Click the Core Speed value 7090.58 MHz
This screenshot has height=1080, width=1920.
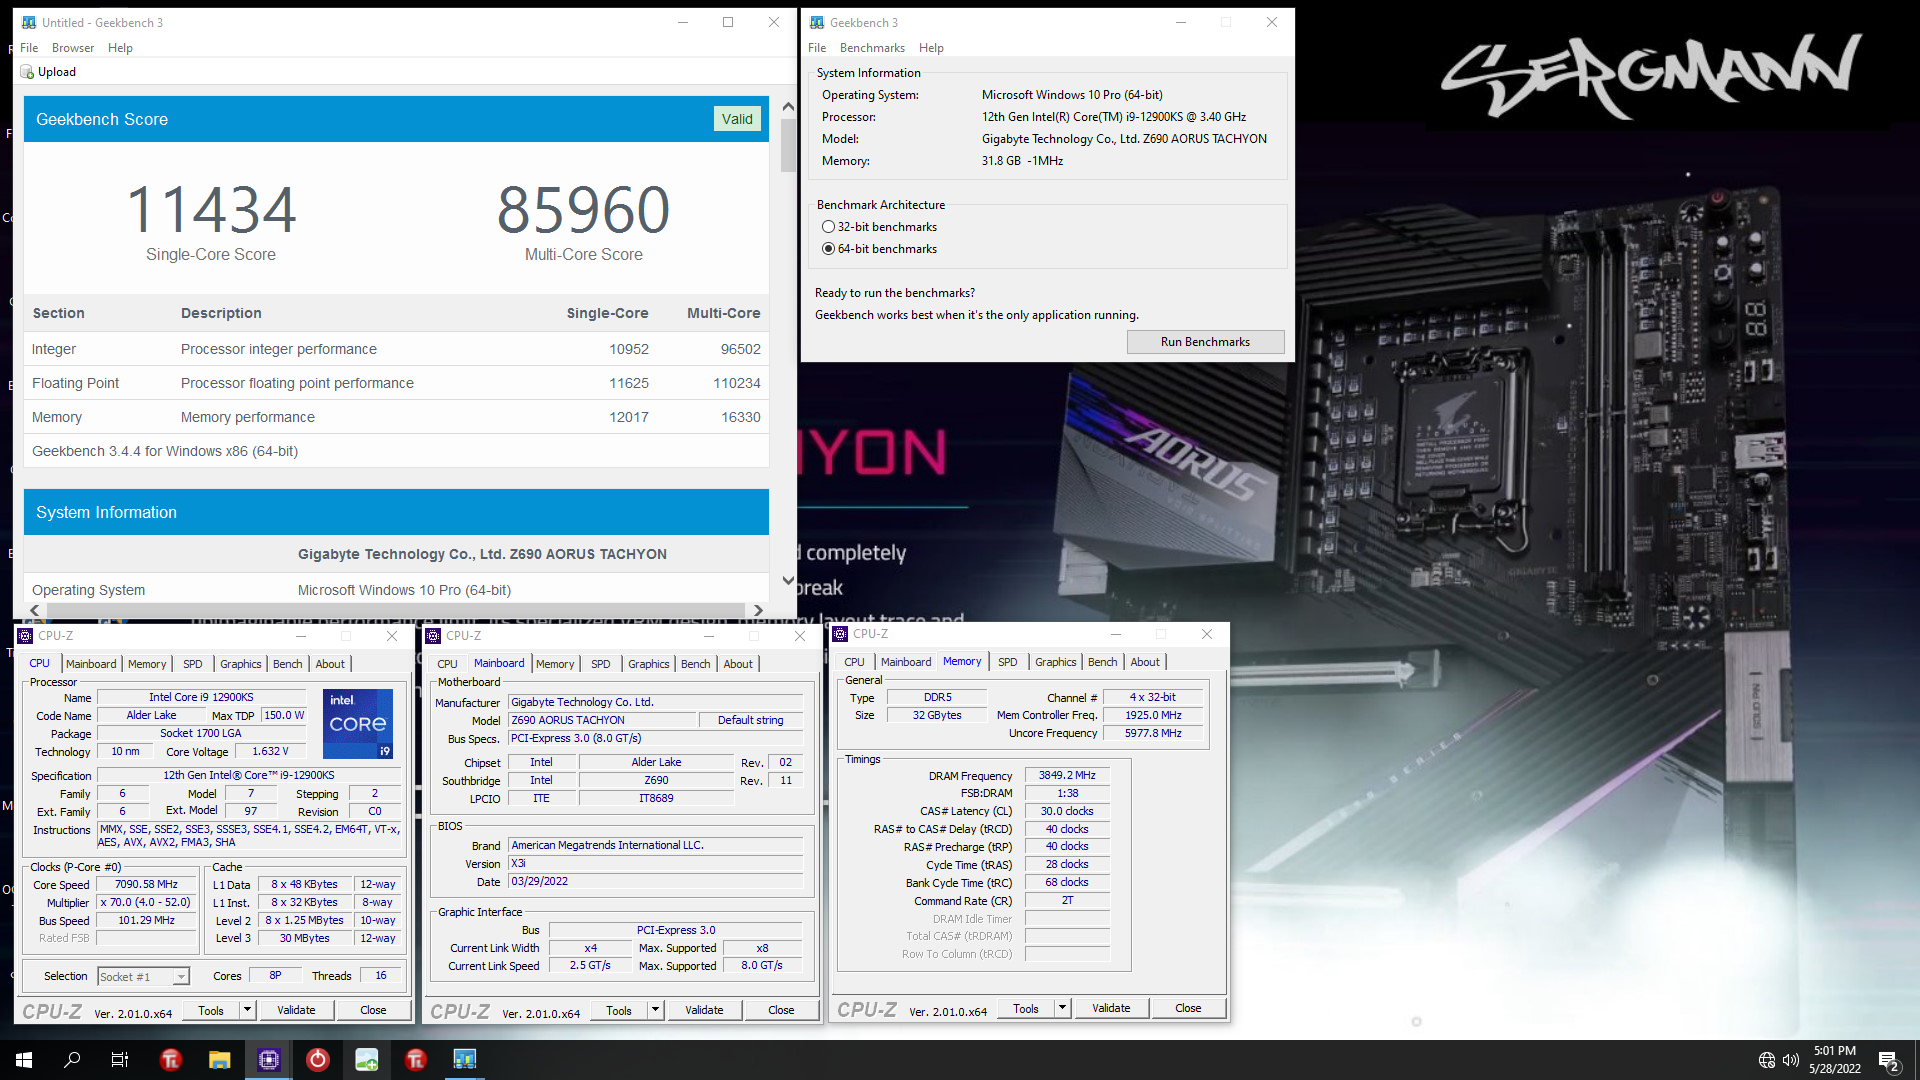[146, 885]
